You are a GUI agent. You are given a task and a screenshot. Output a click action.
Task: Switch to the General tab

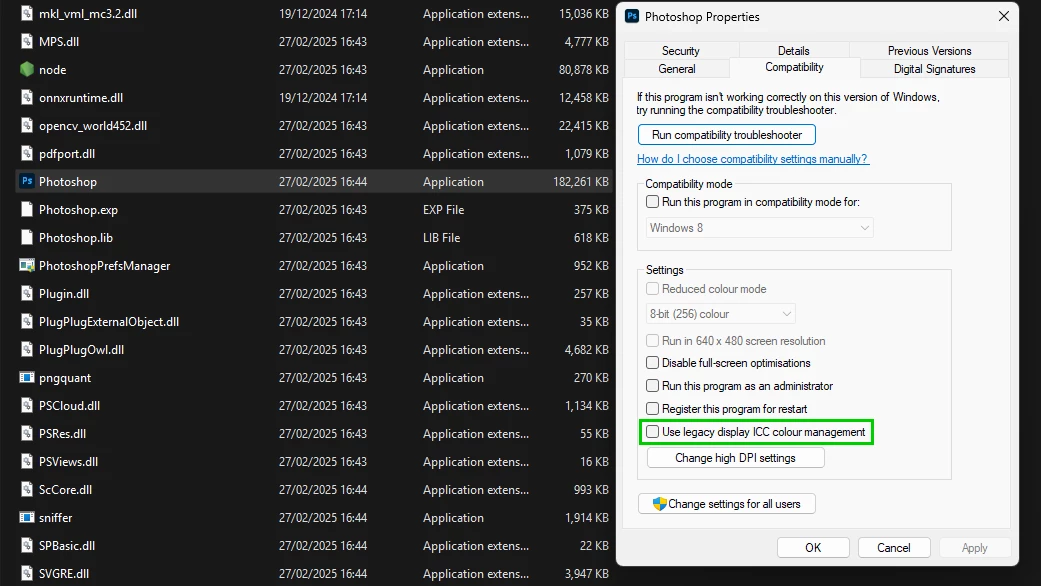click(677, 69)
